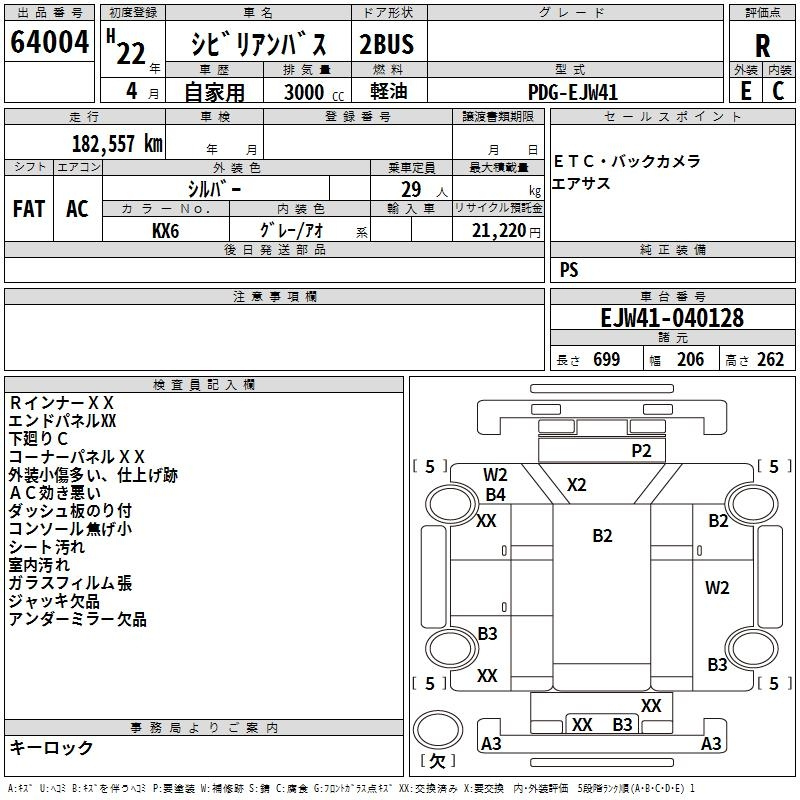Select the note アンダーミラー欠品
Viewport: 800px width, 800px height.
tap(78, 619)
